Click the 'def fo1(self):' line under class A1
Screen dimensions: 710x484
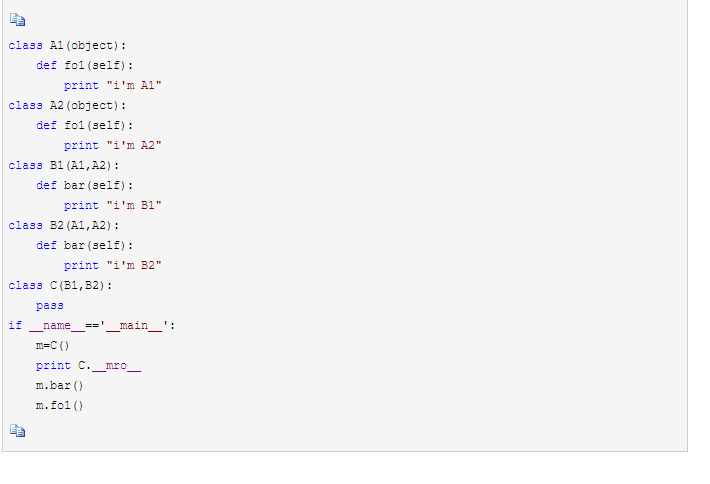point(85,65)
